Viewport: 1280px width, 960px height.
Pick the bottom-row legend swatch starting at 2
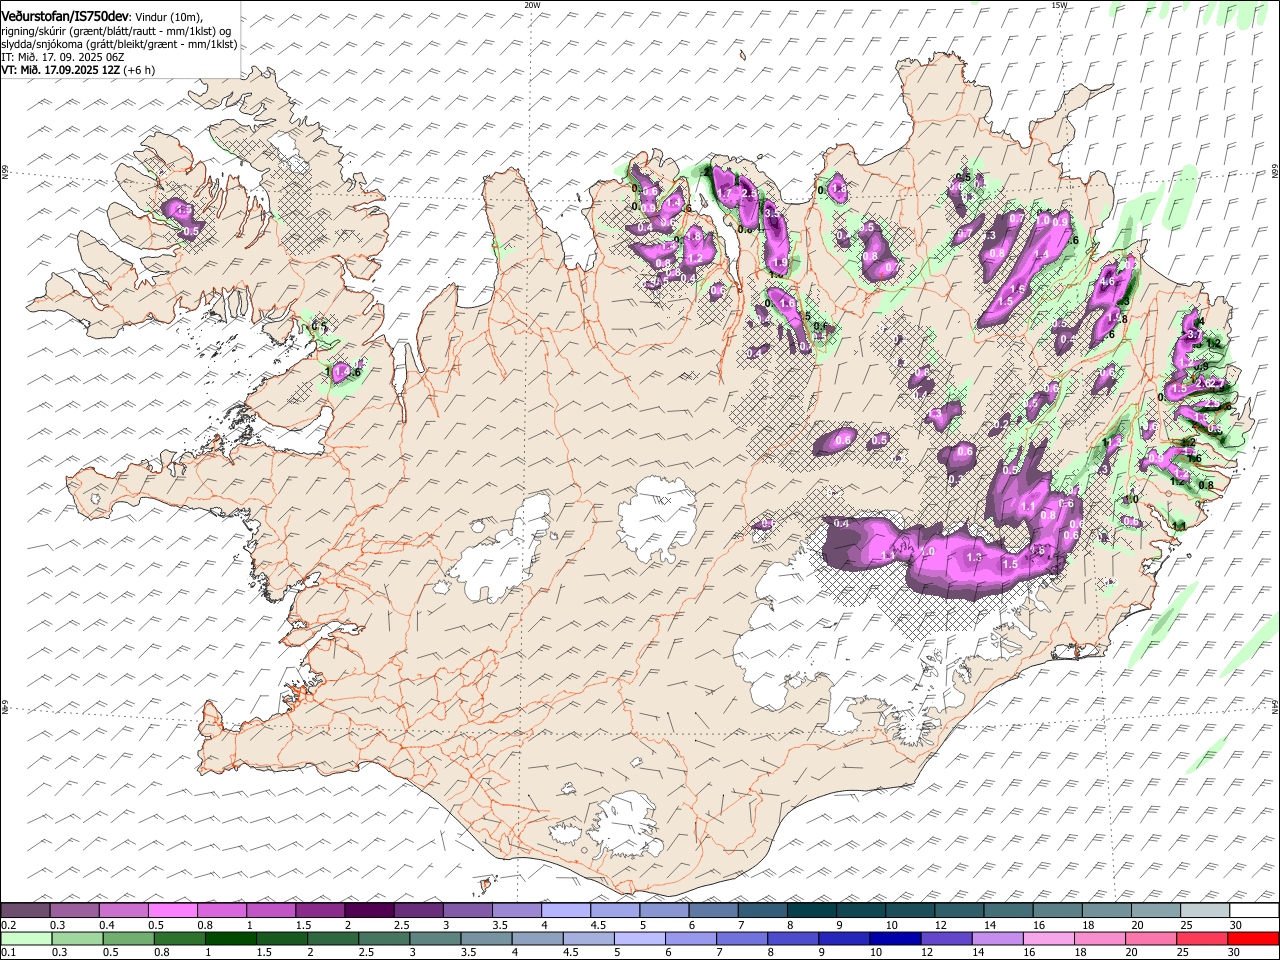[x=333, y=939]
